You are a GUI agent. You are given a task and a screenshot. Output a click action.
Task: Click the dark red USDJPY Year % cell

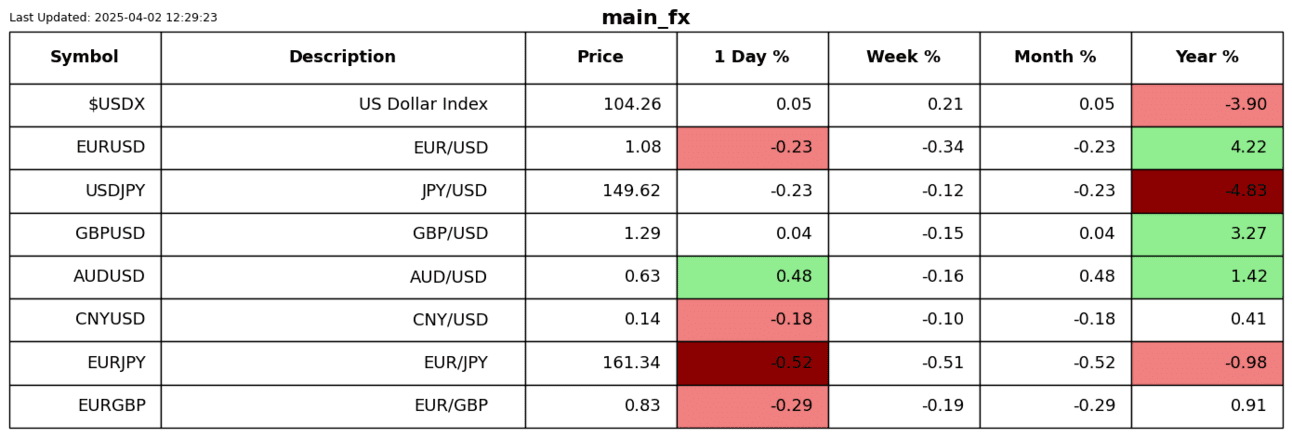[1207, 191]
